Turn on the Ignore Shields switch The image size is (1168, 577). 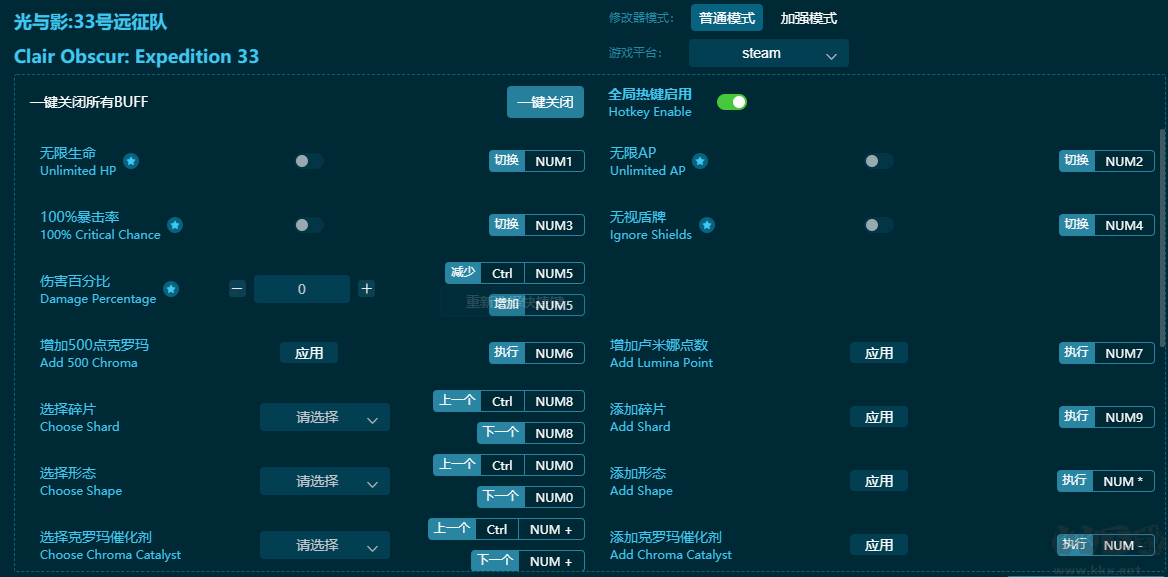tap(878, 225)
